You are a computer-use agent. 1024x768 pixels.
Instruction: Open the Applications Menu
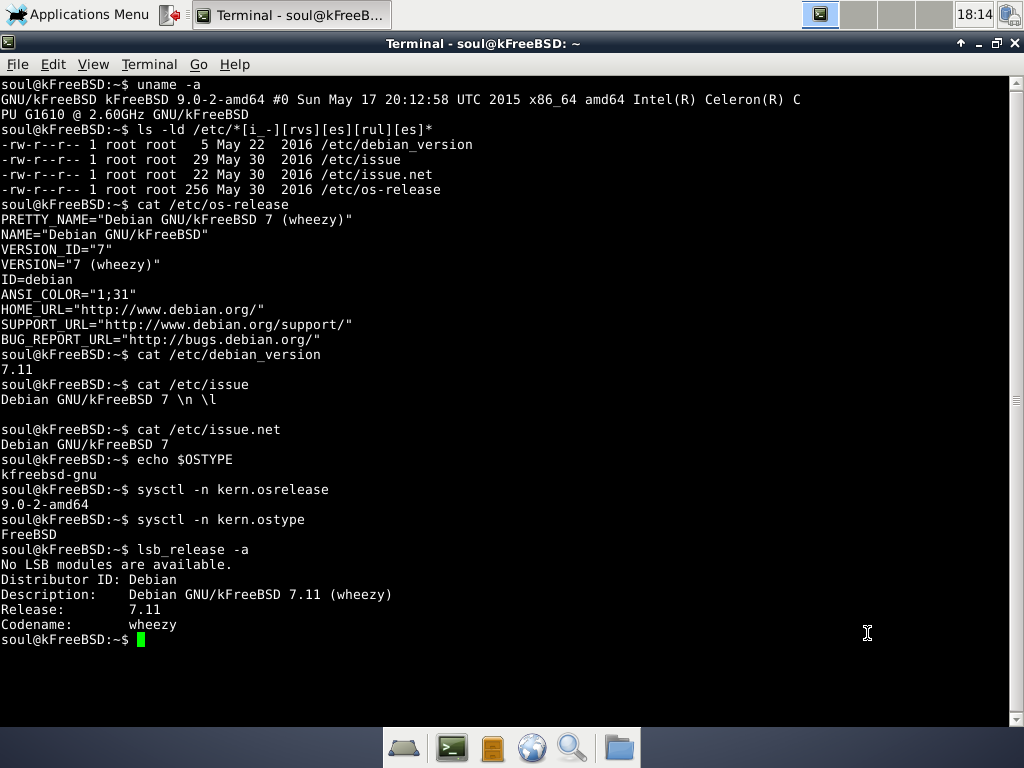click(76, 14)
